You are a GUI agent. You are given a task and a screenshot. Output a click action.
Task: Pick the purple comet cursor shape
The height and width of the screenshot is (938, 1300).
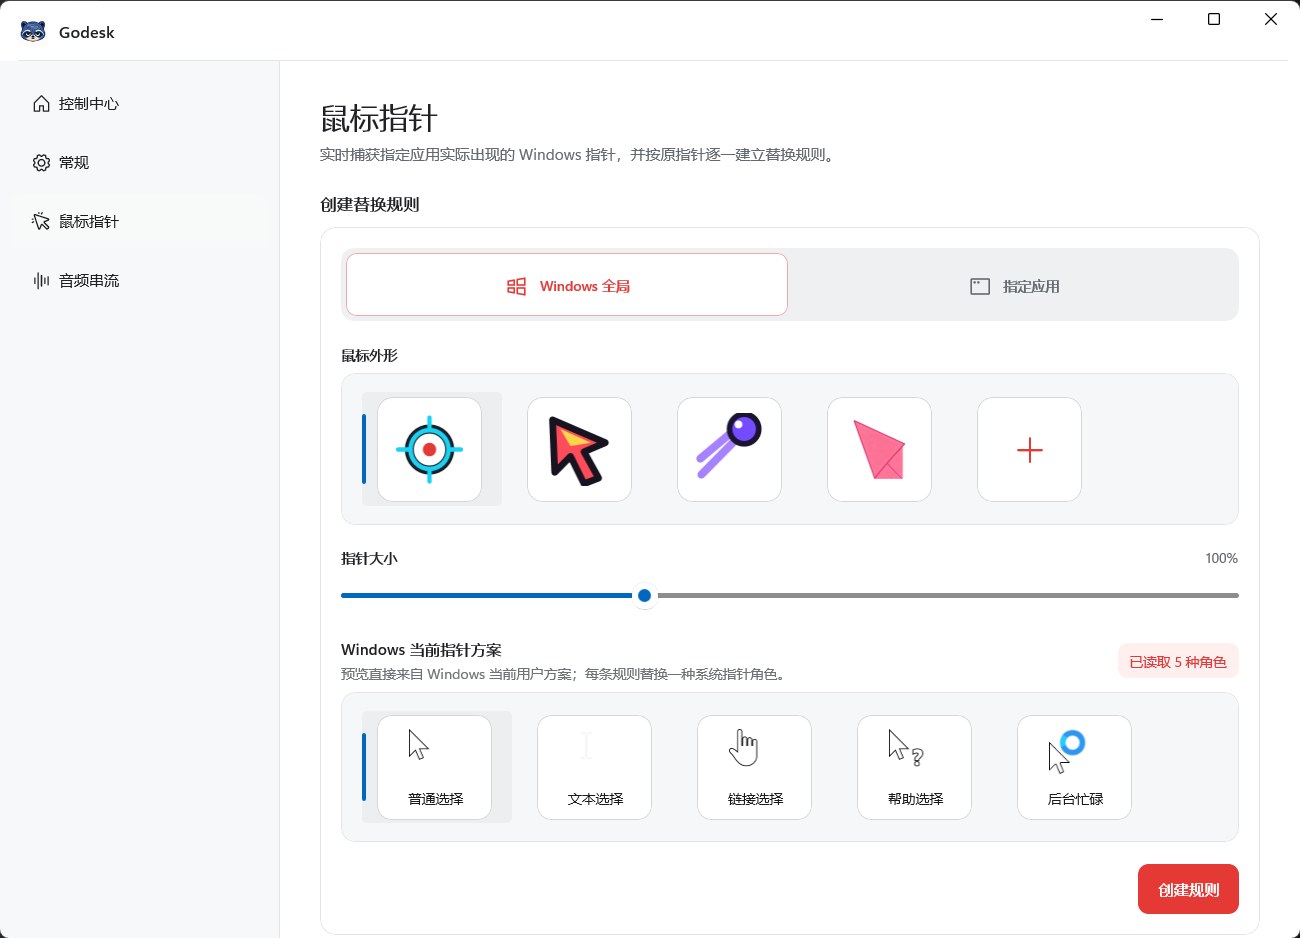(x=729, y=449)
